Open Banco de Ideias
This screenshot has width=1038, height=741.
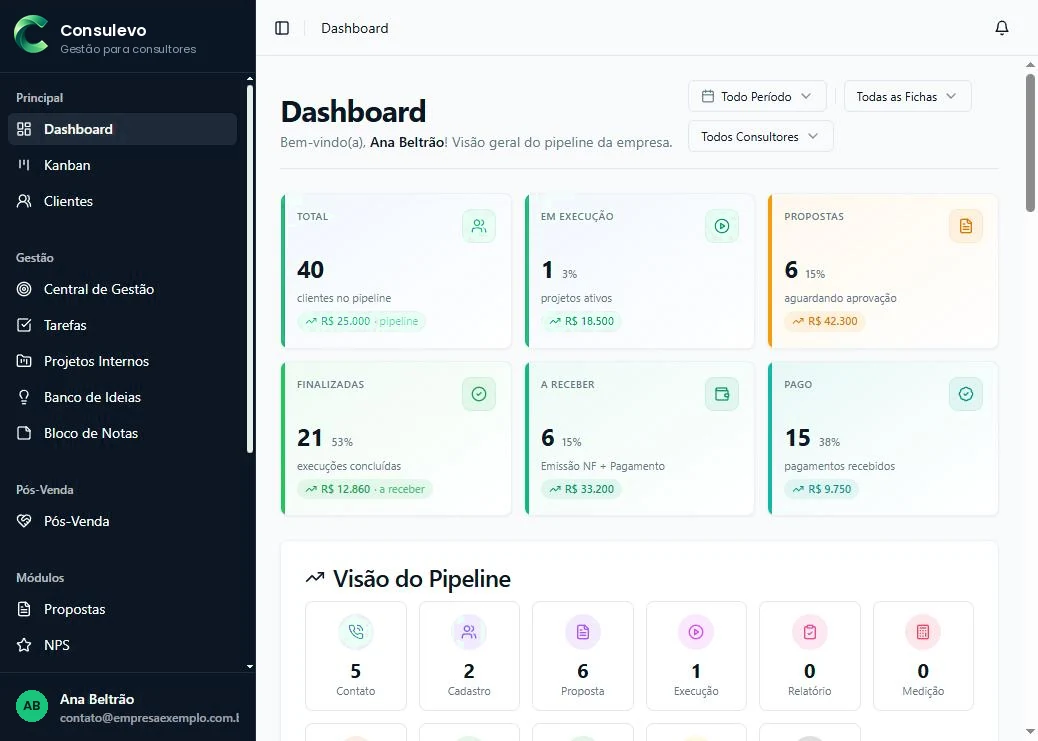click(x=122, y=397)
